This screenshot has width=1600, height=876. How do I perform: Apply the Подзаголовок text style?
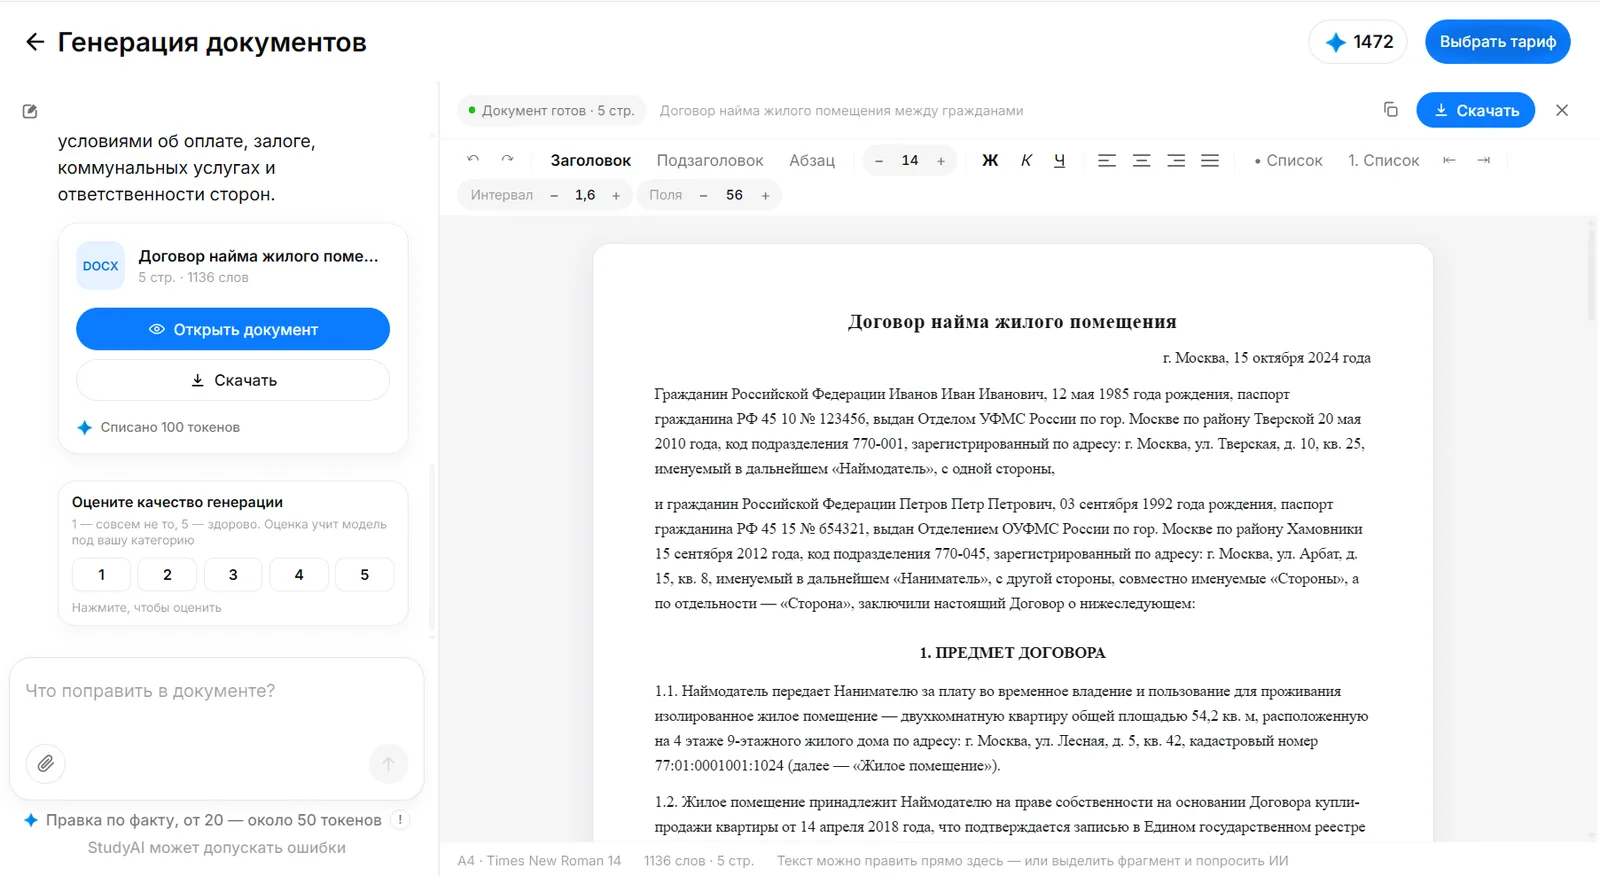[x=710, y=160]
